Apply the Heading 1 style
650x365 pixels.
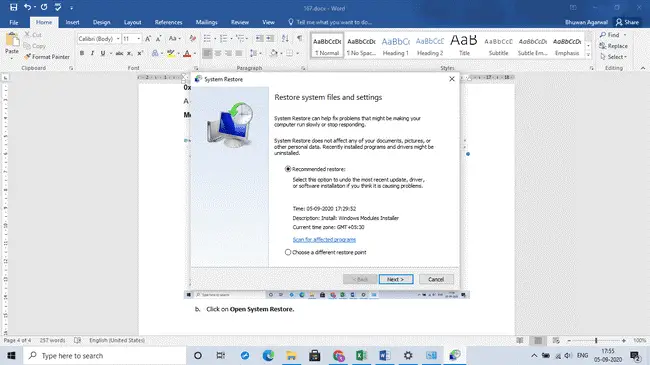tap(395, 46)
